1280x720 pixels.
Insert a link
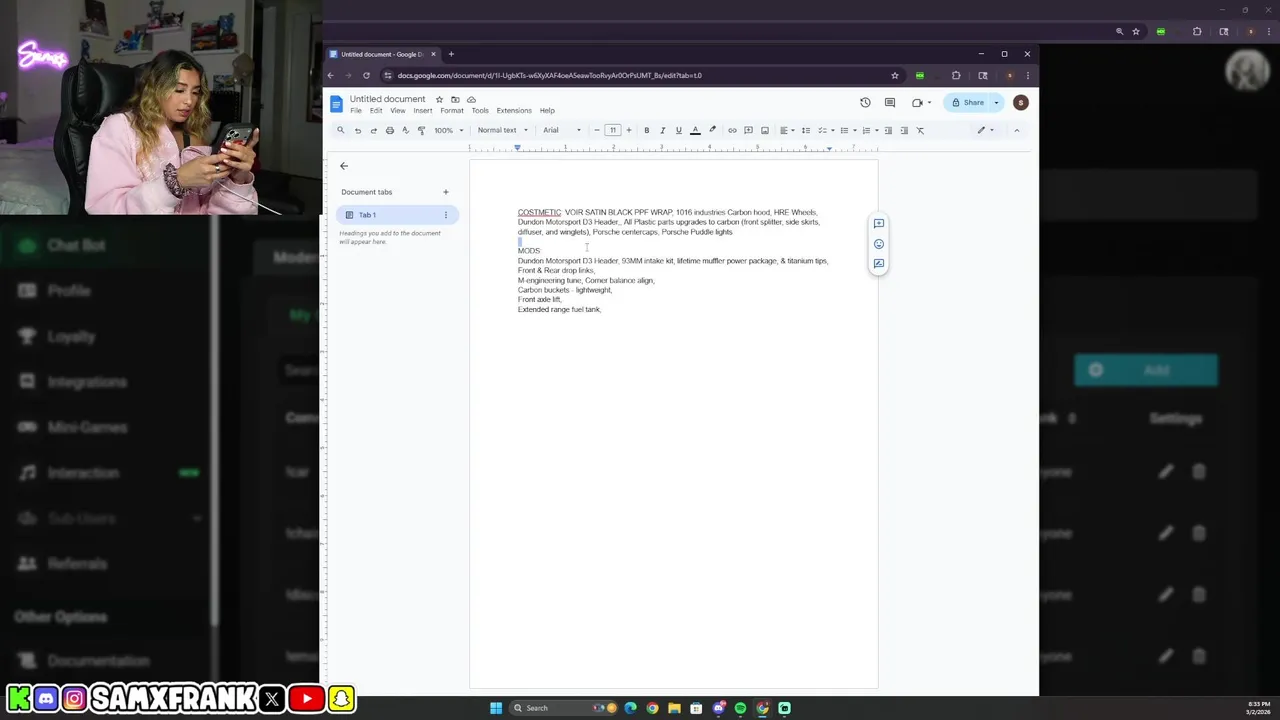tap(732, 130)
